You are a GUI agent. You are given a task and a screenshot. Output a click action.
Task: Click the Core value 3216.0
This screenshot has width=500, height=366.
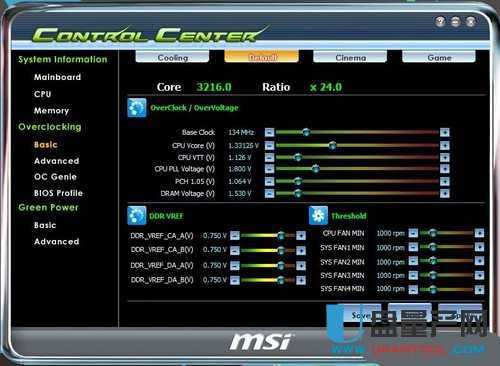click(214, 87)
